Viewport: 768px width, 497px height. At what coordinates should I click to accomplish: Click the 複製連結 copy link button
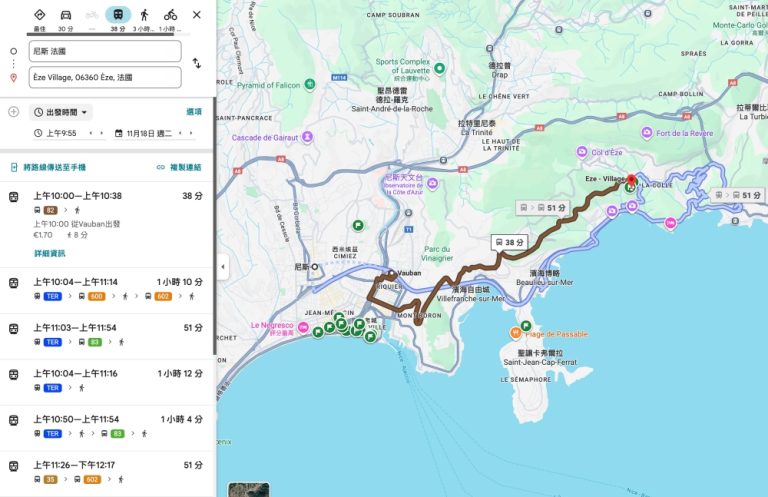[x=179, y=167]
